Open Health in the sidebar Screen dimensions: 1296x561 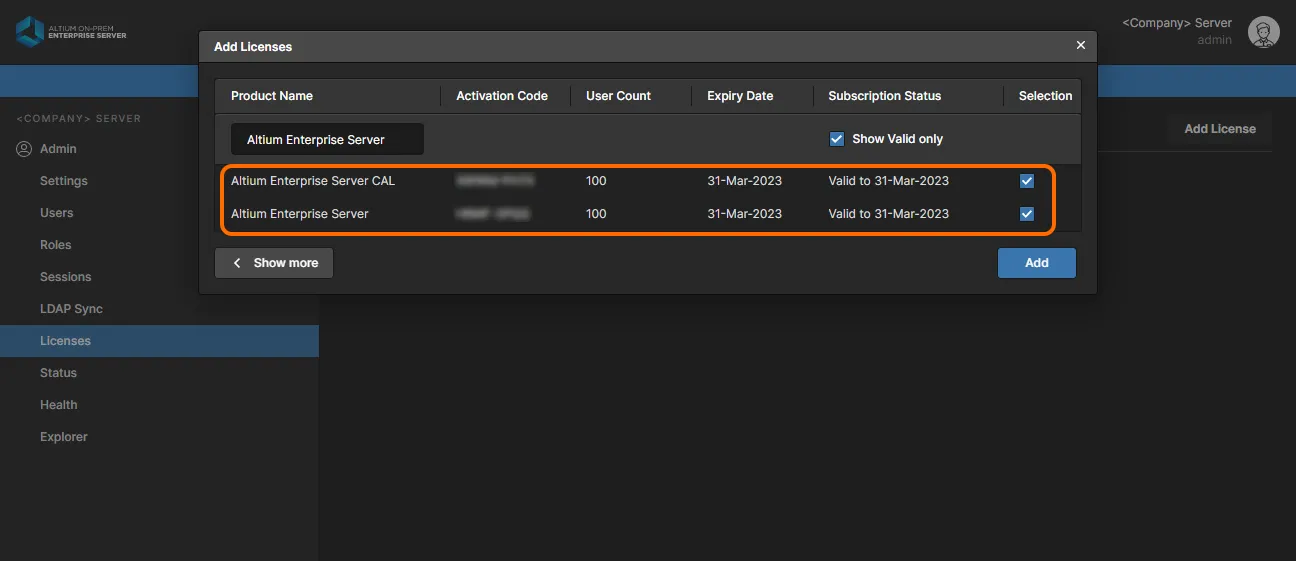click(x=59, y=405)
